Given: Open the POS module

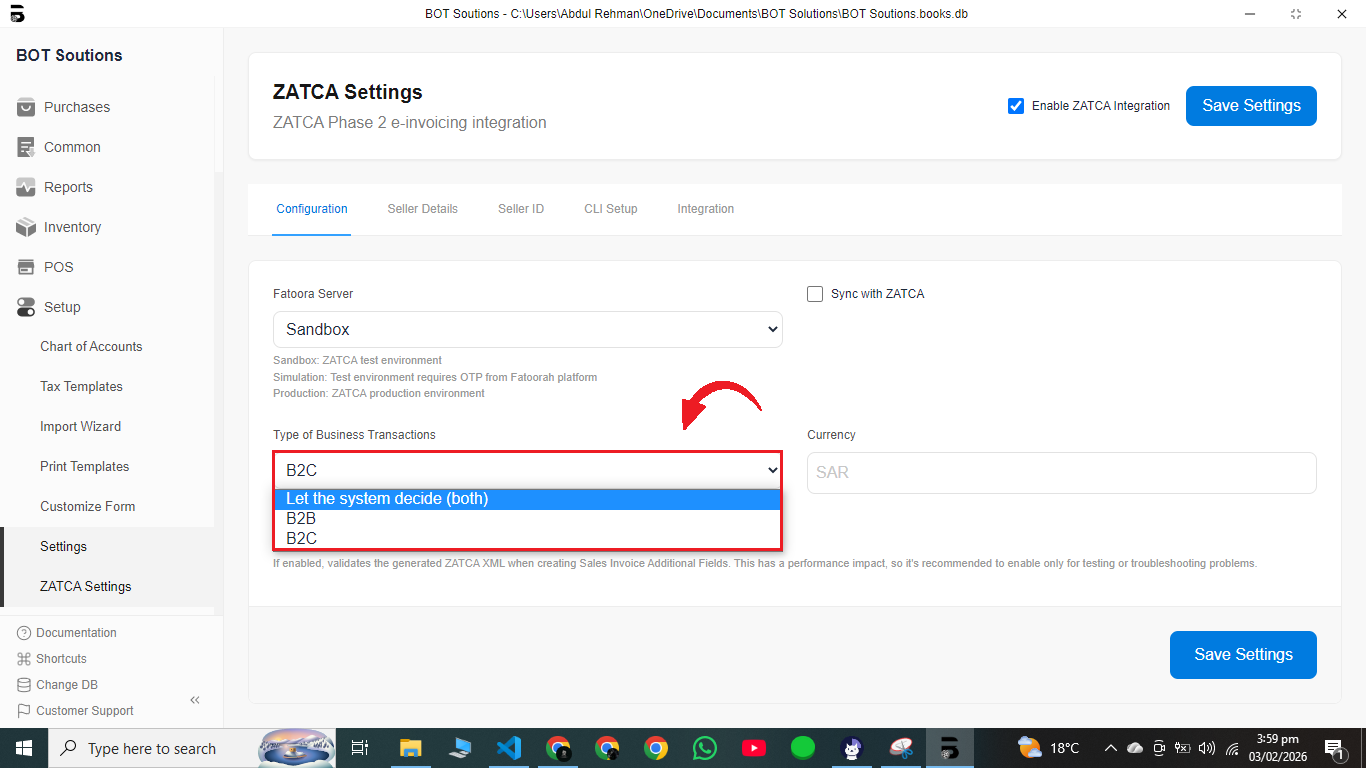Looking at the screenshot, I should click(58, 267).
